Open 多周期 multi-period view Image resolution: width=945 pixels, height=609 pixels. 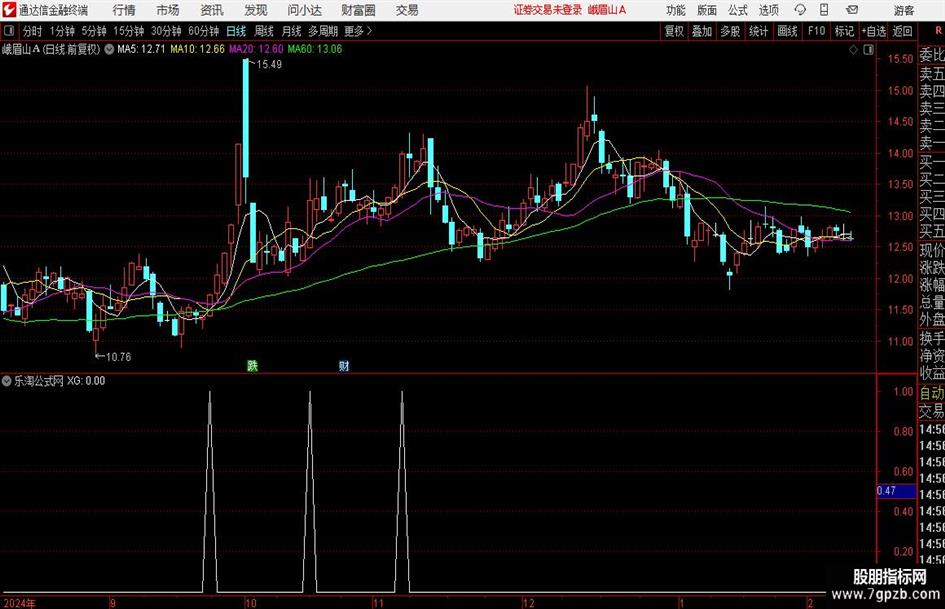323,31
